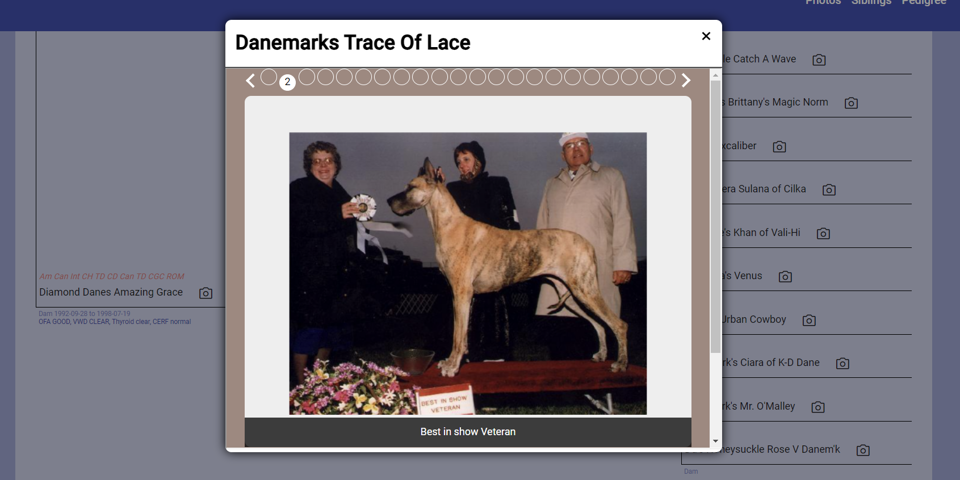Image resolution: width=960 pixels, height=480 pixels.
Task: Select the current photo dot labeled 2
Action: click(287, 82)
